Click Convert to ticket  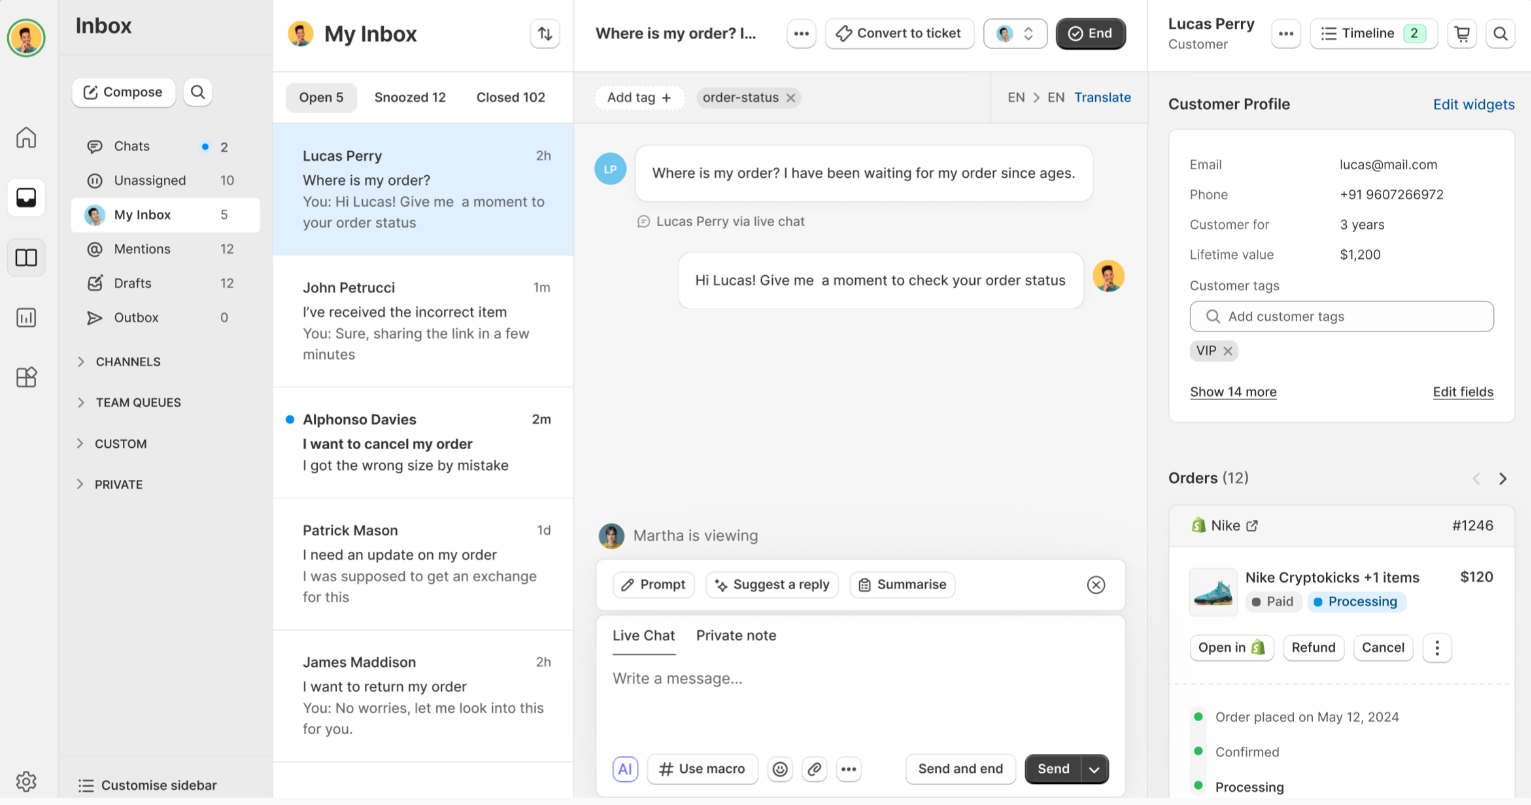(x=899, y=34)
